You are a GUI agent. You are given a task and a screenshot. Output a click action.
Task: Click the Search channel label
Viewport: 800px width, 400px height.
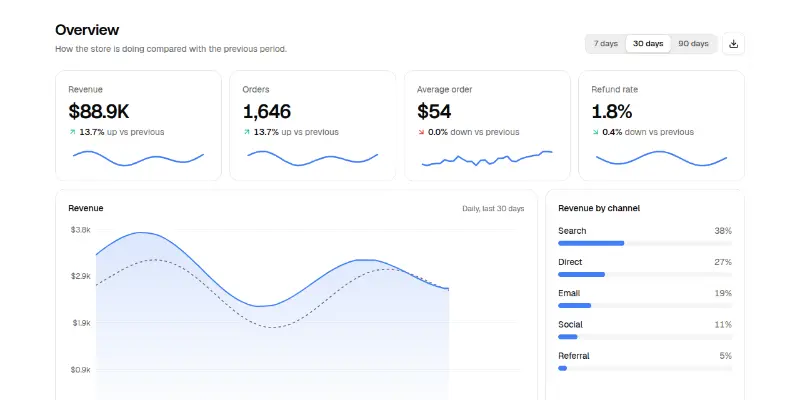point(572,231)
